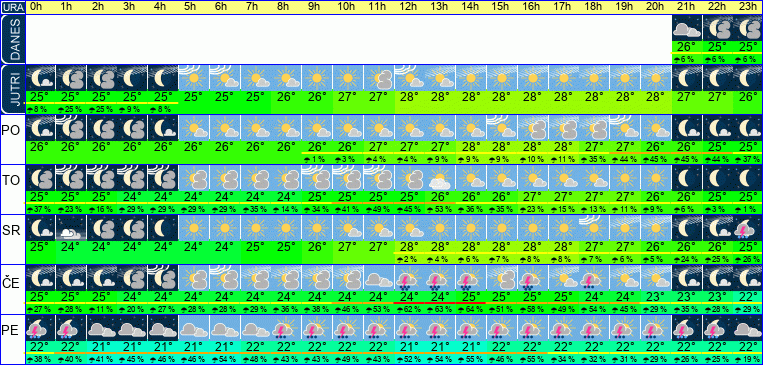Click the cloudy icon for DANES at 21h
763x365 pixels.
pos(687,28)
